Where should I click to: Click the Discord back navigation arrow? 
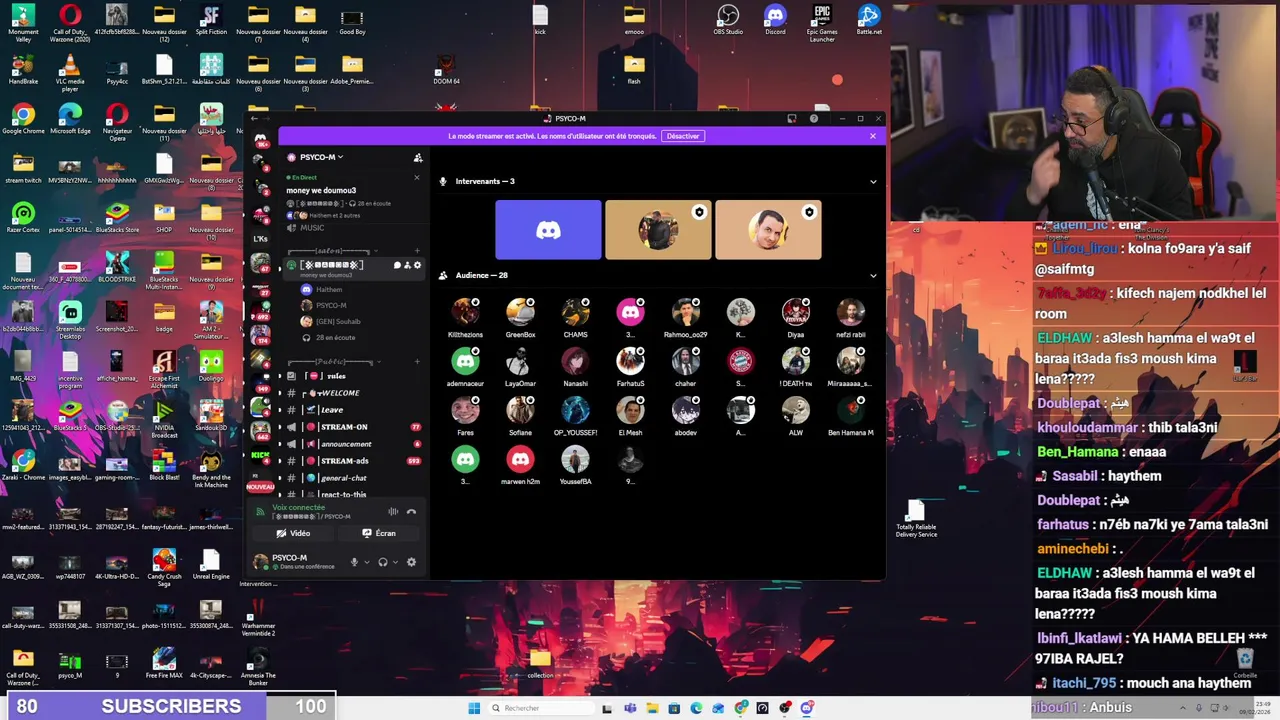pyautogui.click(x=255, y=119)
